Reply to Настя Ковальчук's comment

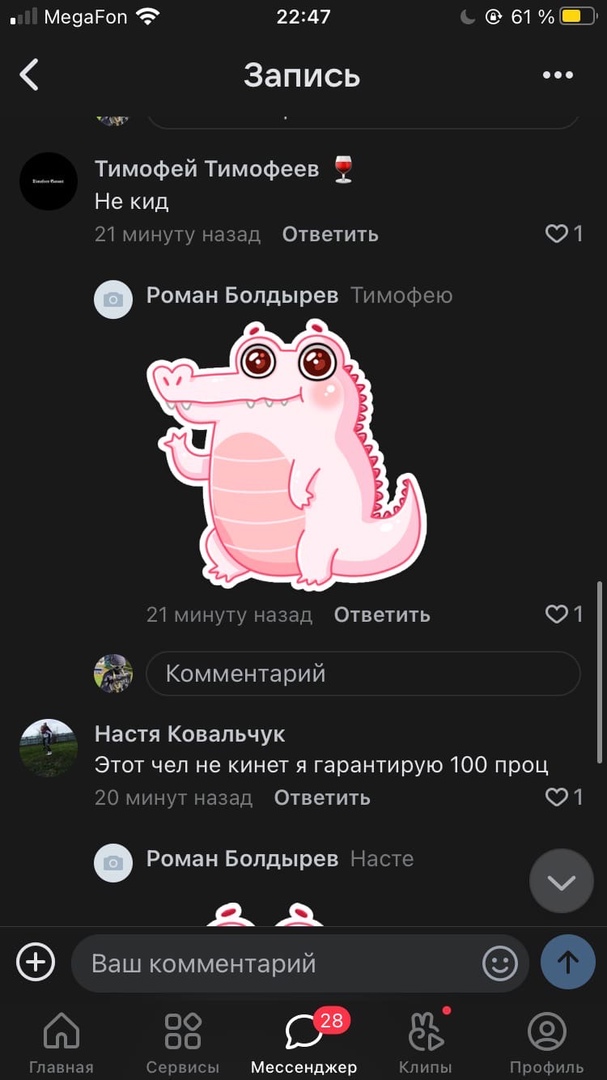[x=322, y=798]
